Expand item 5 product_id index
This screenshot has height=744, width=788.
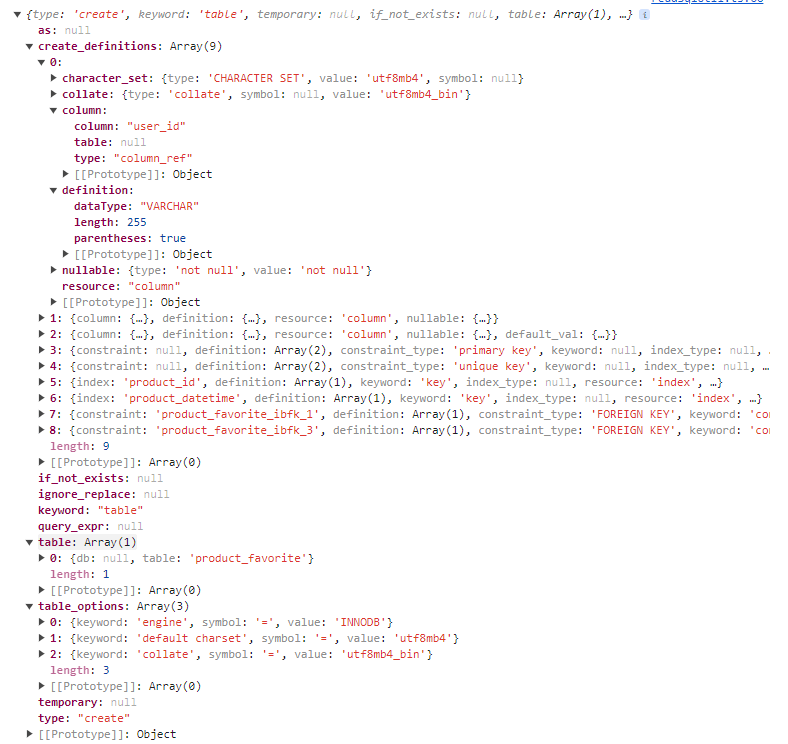42,383
